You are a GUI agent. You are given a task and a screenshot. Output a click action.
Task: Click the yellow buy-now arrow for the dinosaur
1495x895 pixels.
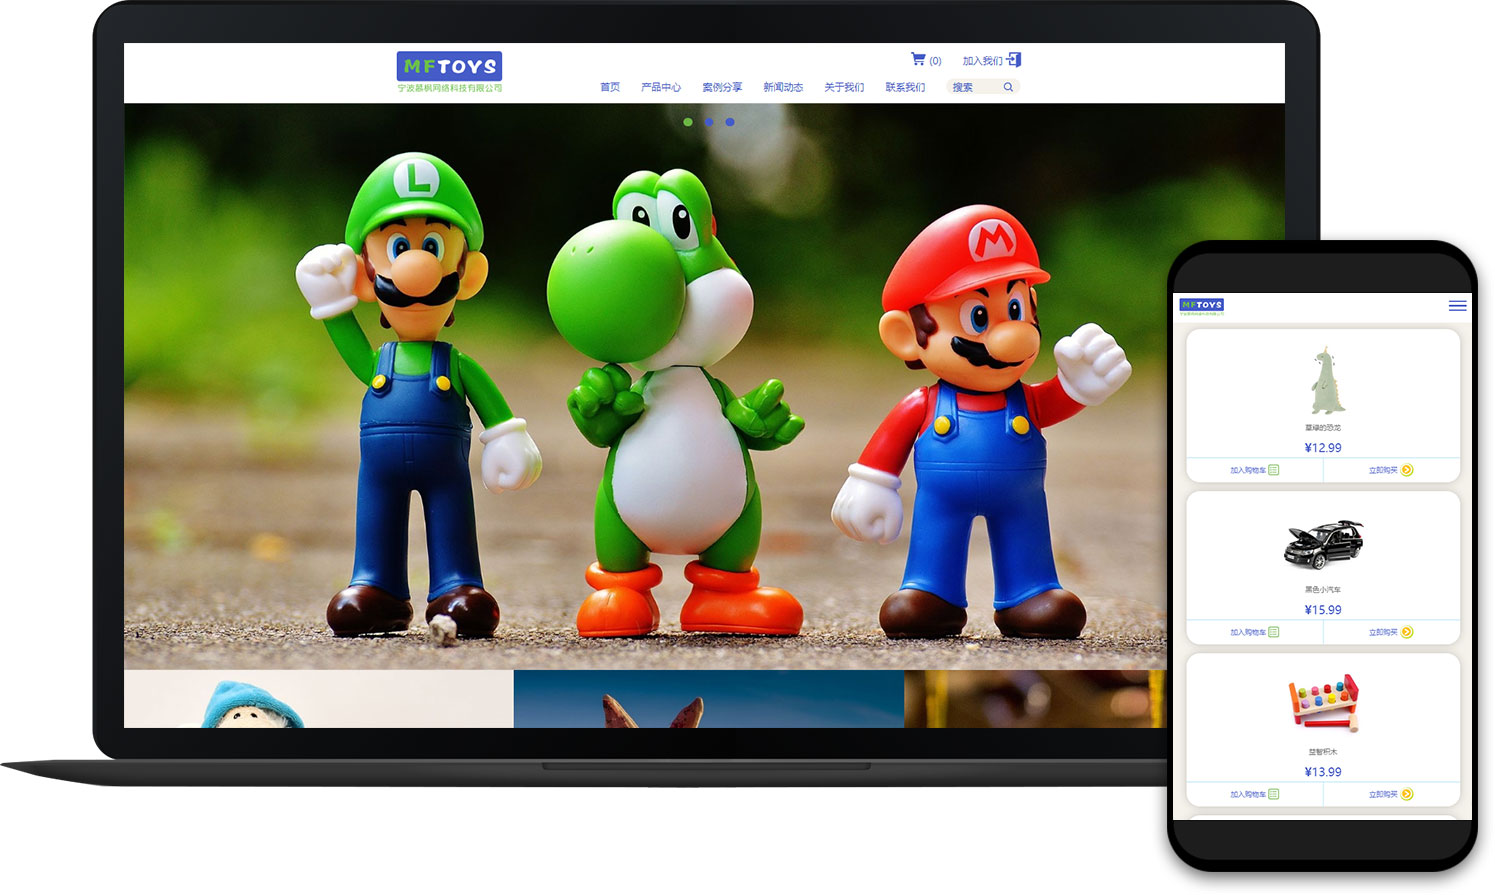(1407, 470)
